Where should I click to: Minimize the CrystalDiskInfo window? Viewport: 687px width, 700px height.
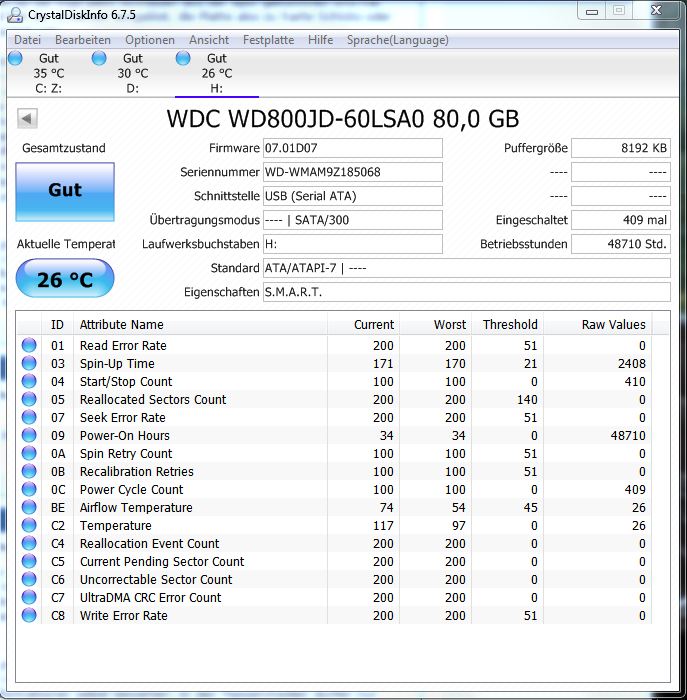click(592, 11)
